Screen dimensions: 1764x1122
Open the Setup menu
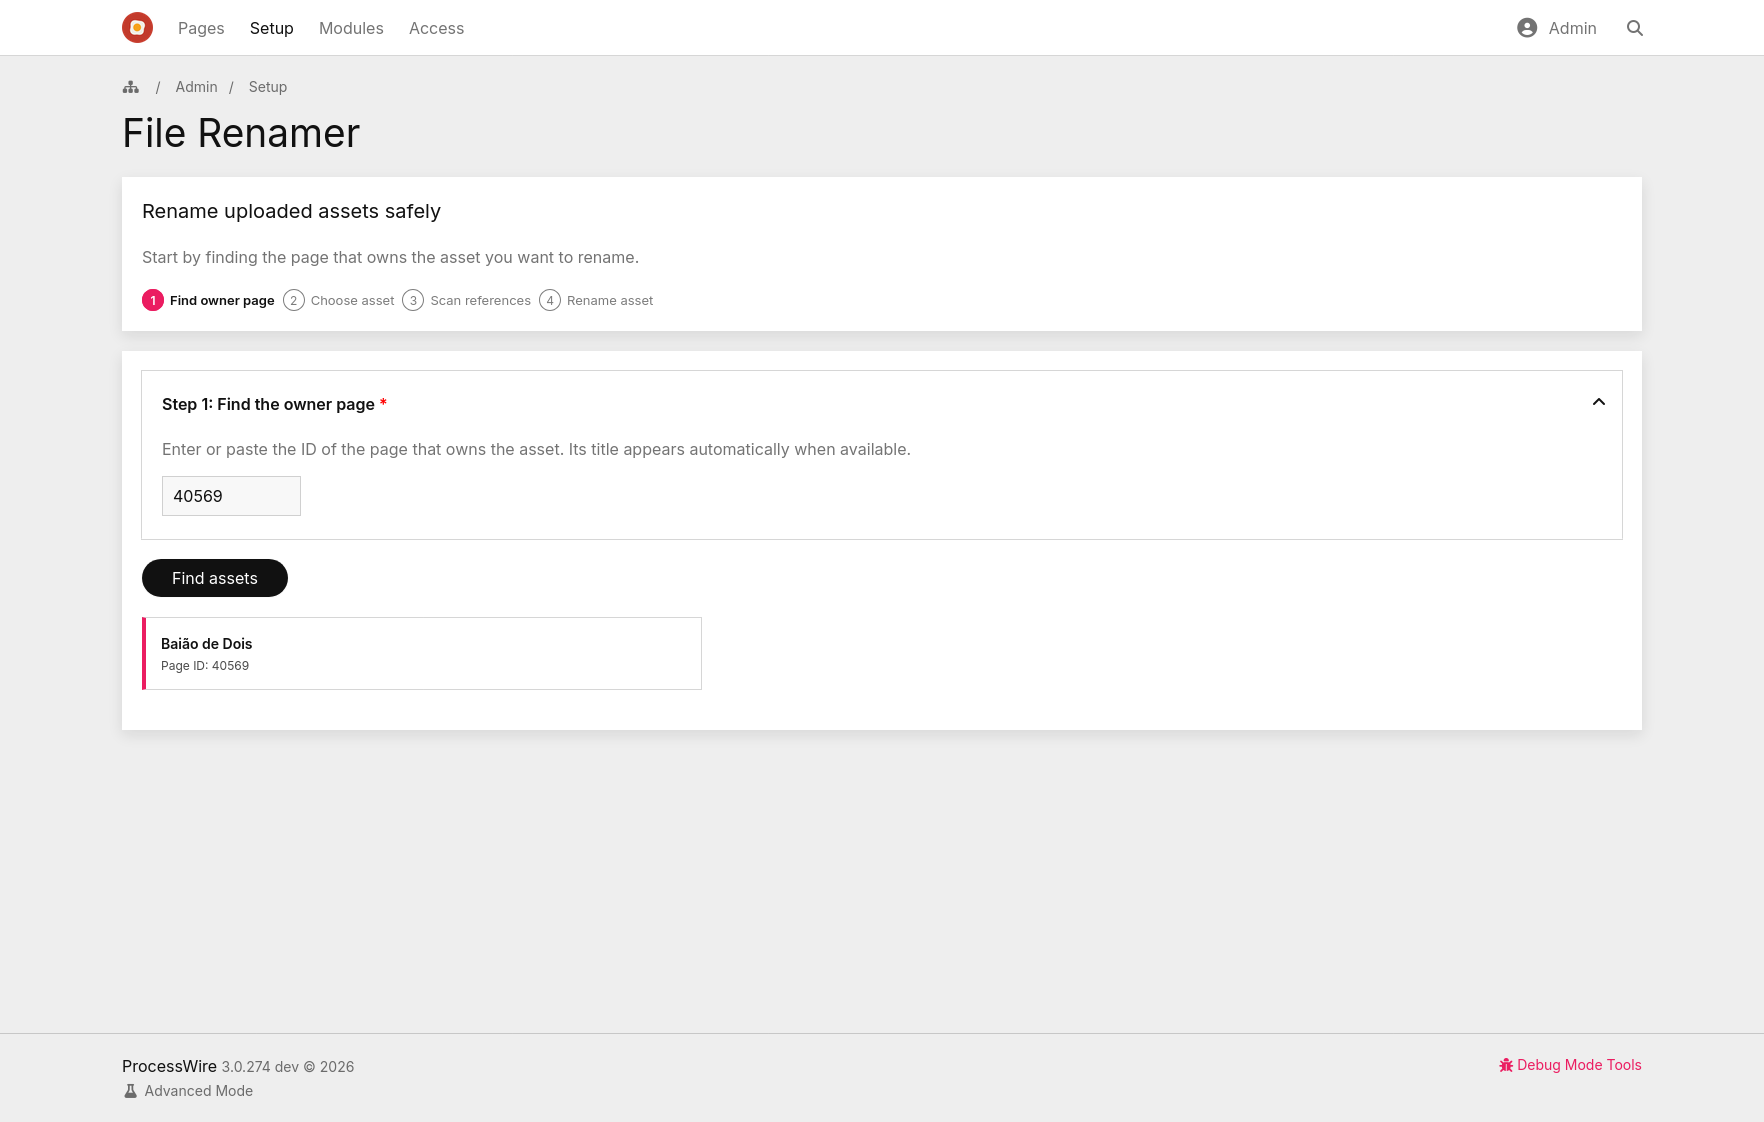pos(272,28)
